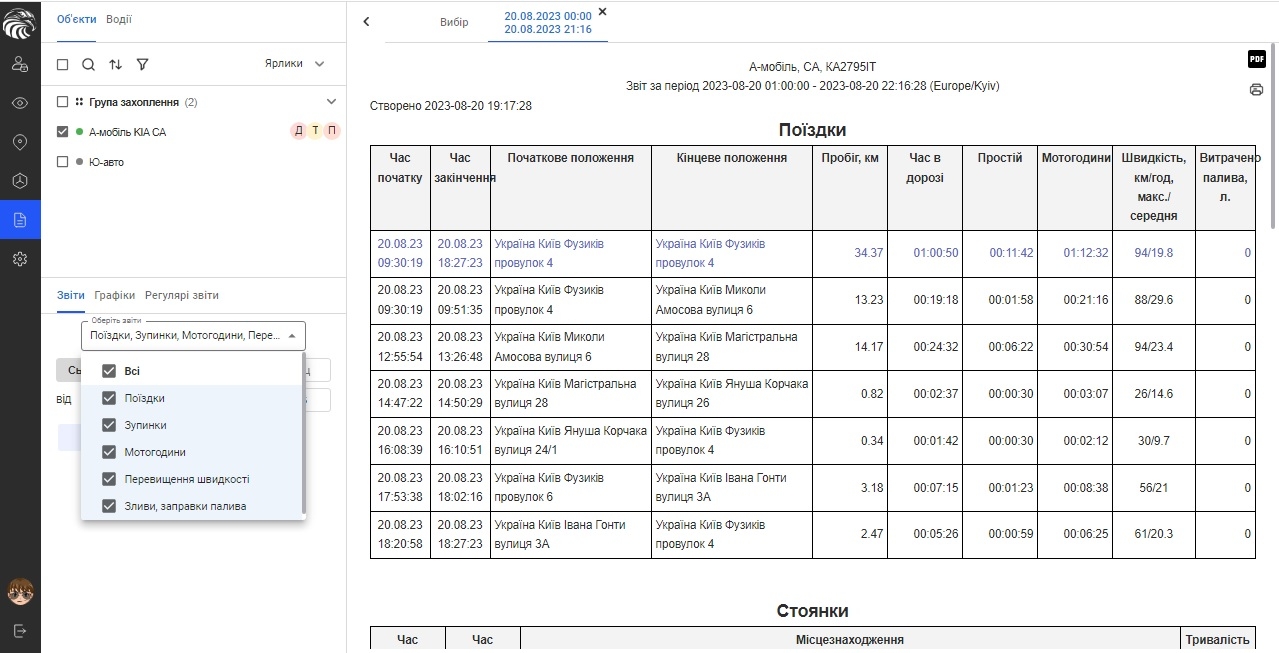Screen dimensions: 1279x653
Task: Click the Ю-авто object row
Action: [x=194, y=162]
